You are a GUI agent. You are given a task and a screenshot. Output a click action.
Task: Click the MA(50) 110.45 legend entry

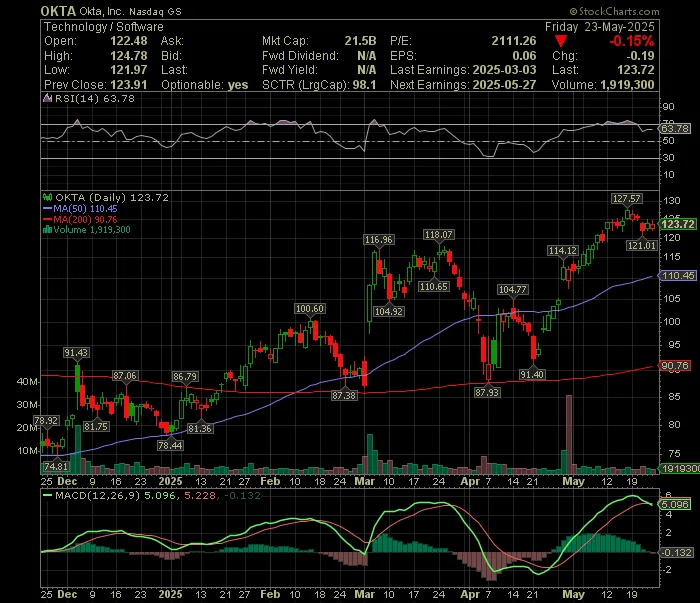click(x=85, y=209)
